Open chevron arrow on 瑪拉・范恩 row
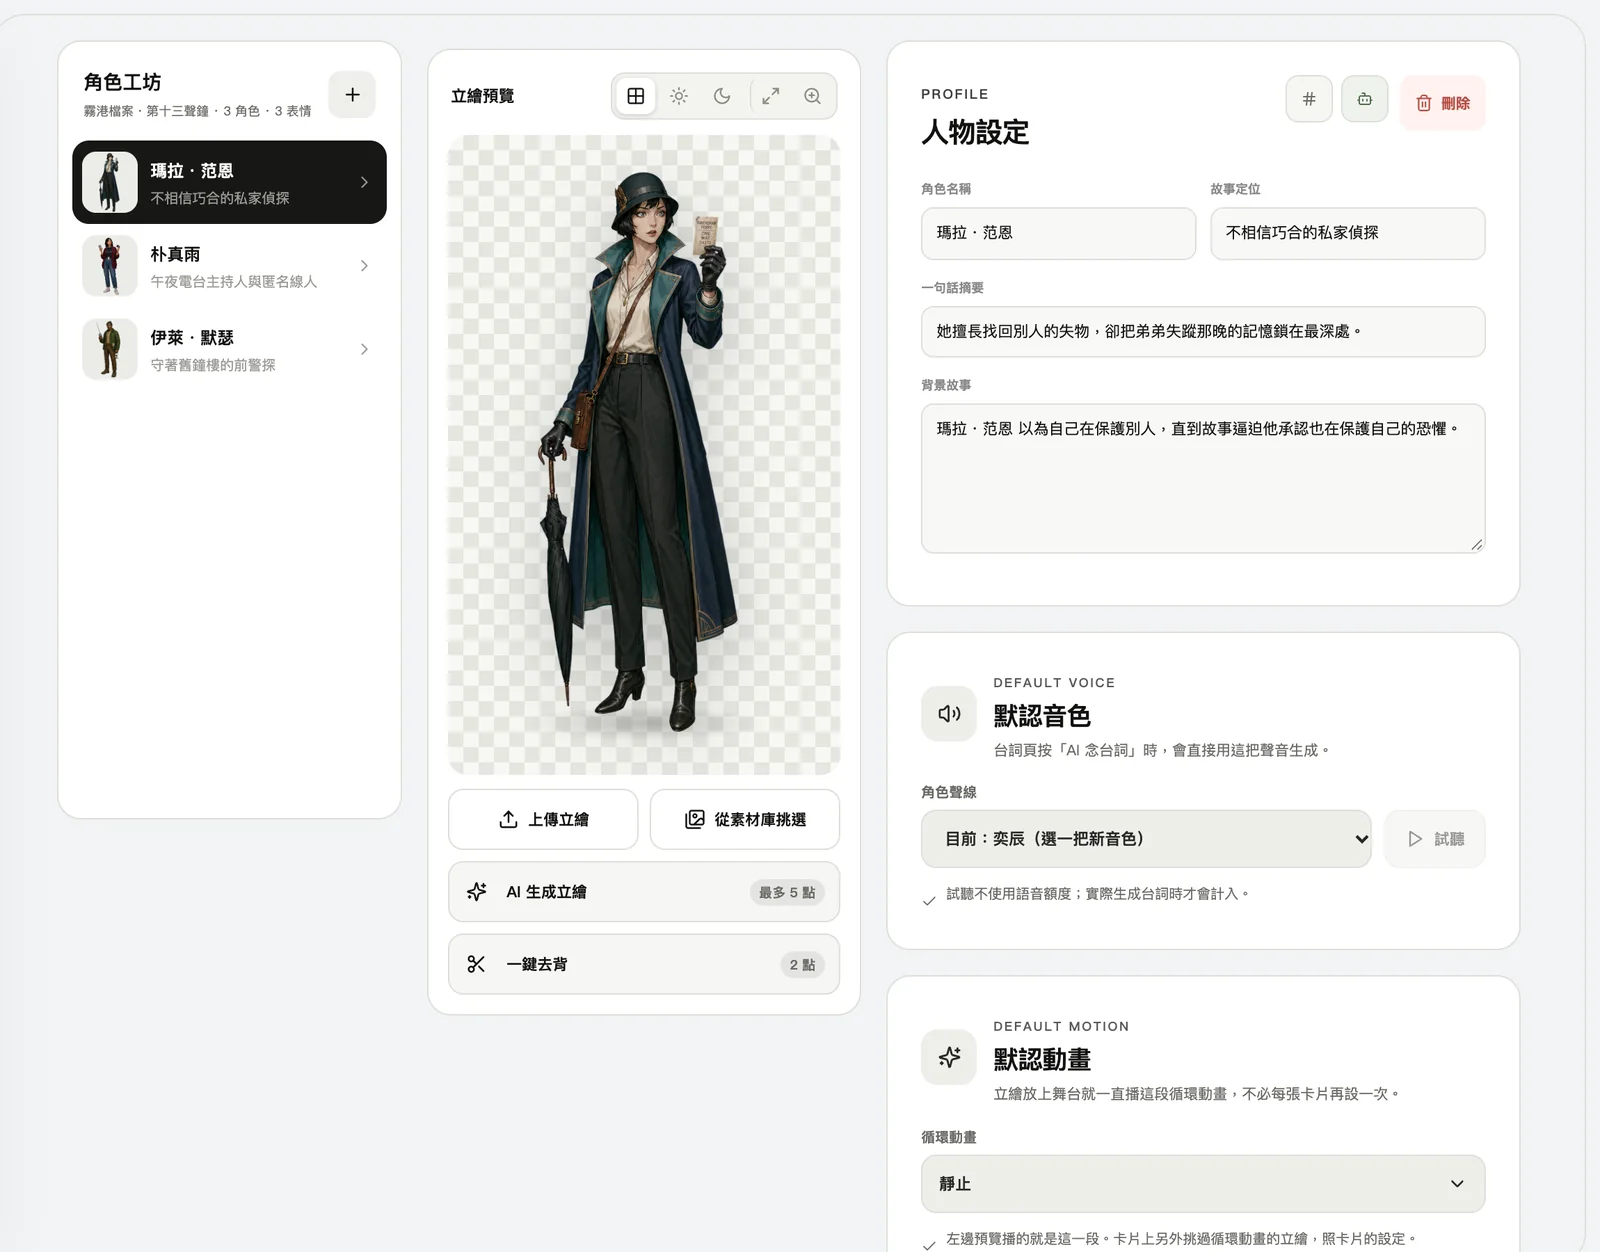Image resolution: width=1600 pixels, height=1252 pixels. click(x=364, y=182)
